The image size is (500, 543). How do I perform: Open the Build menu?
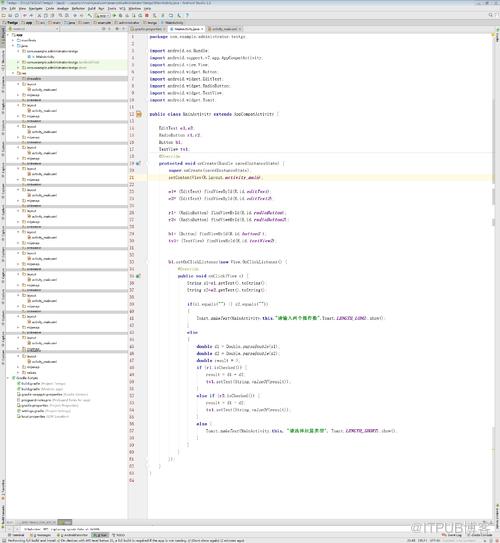(91, 8)
